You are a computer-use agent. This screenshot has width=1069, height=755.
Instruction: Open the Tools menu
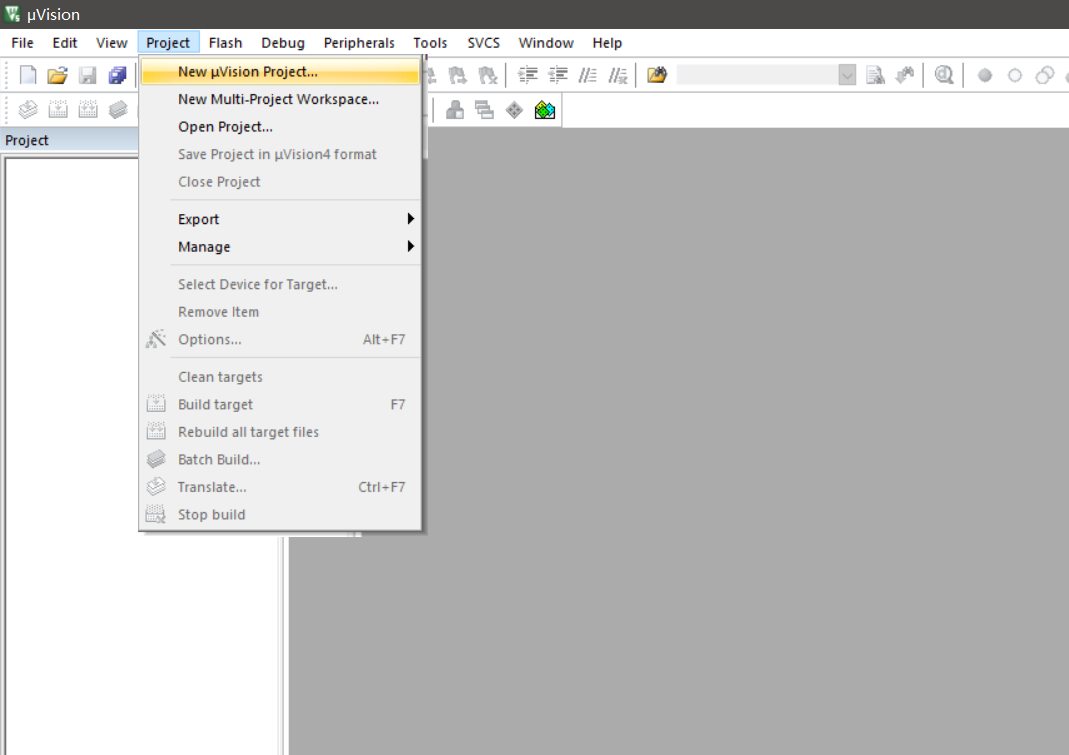430,43
